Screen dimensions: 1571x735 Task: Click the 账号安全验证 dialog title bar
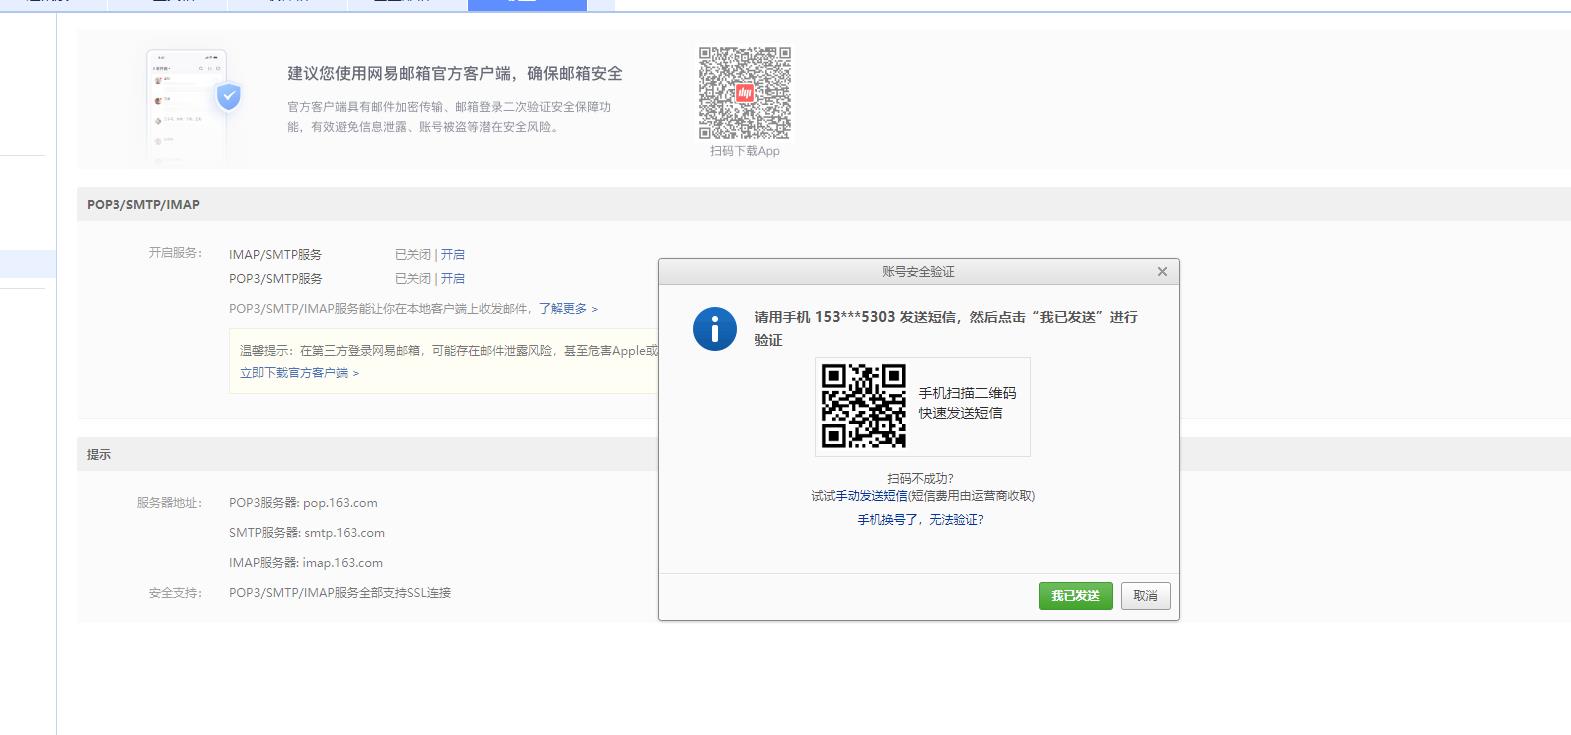click(x=917, y=272)
